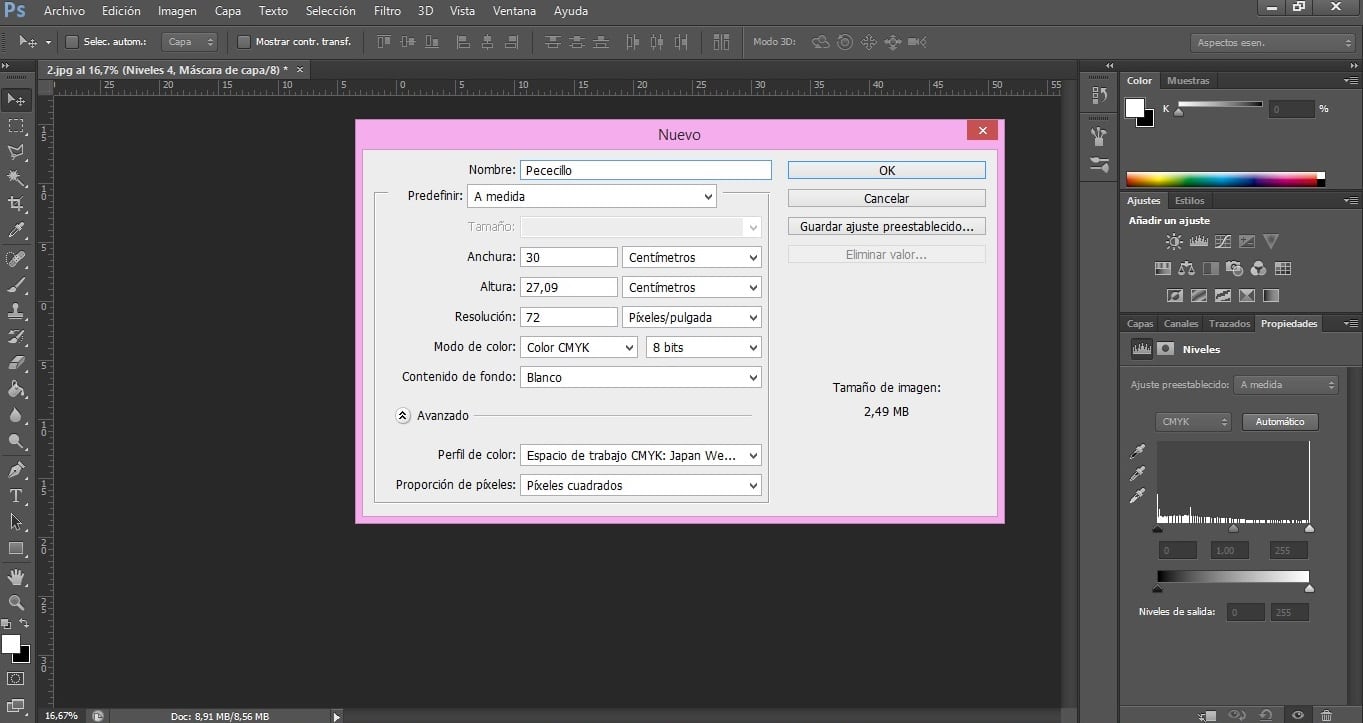This screenshot has width=1363, height=723.
Task: Add a Levels adjustment from Ajustes panel
Action: point(1198,241)
